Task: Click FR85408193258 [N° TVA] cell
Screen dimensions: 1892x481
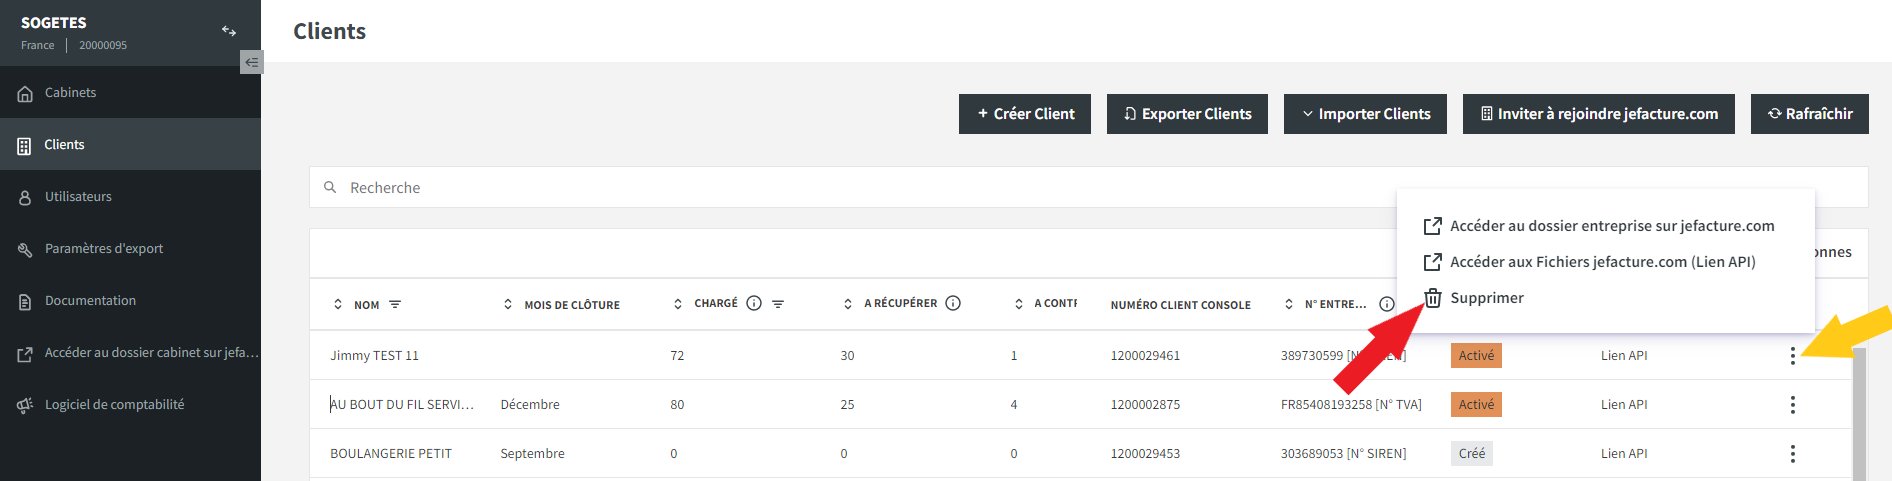Action: 1351,404
